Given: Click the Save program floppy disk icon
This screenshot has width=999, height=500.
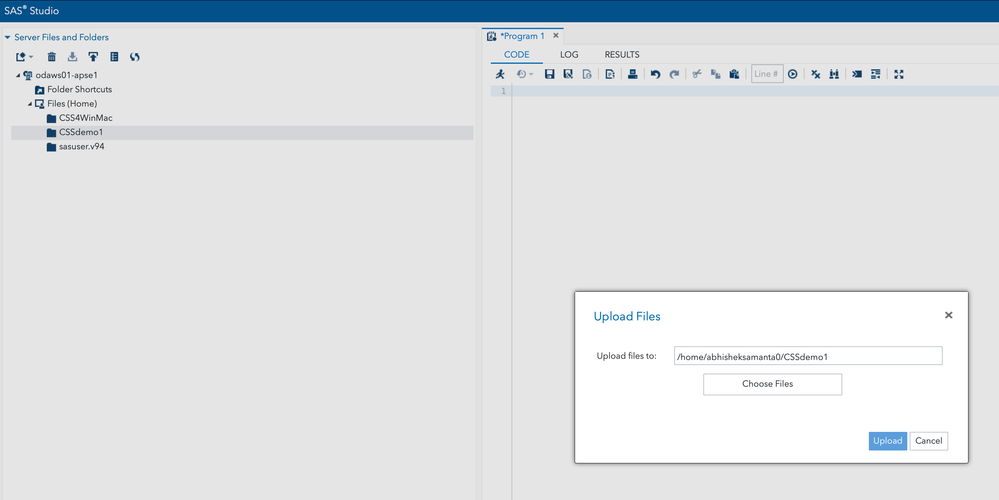Looking at the screenshot, I should (549, 74).
